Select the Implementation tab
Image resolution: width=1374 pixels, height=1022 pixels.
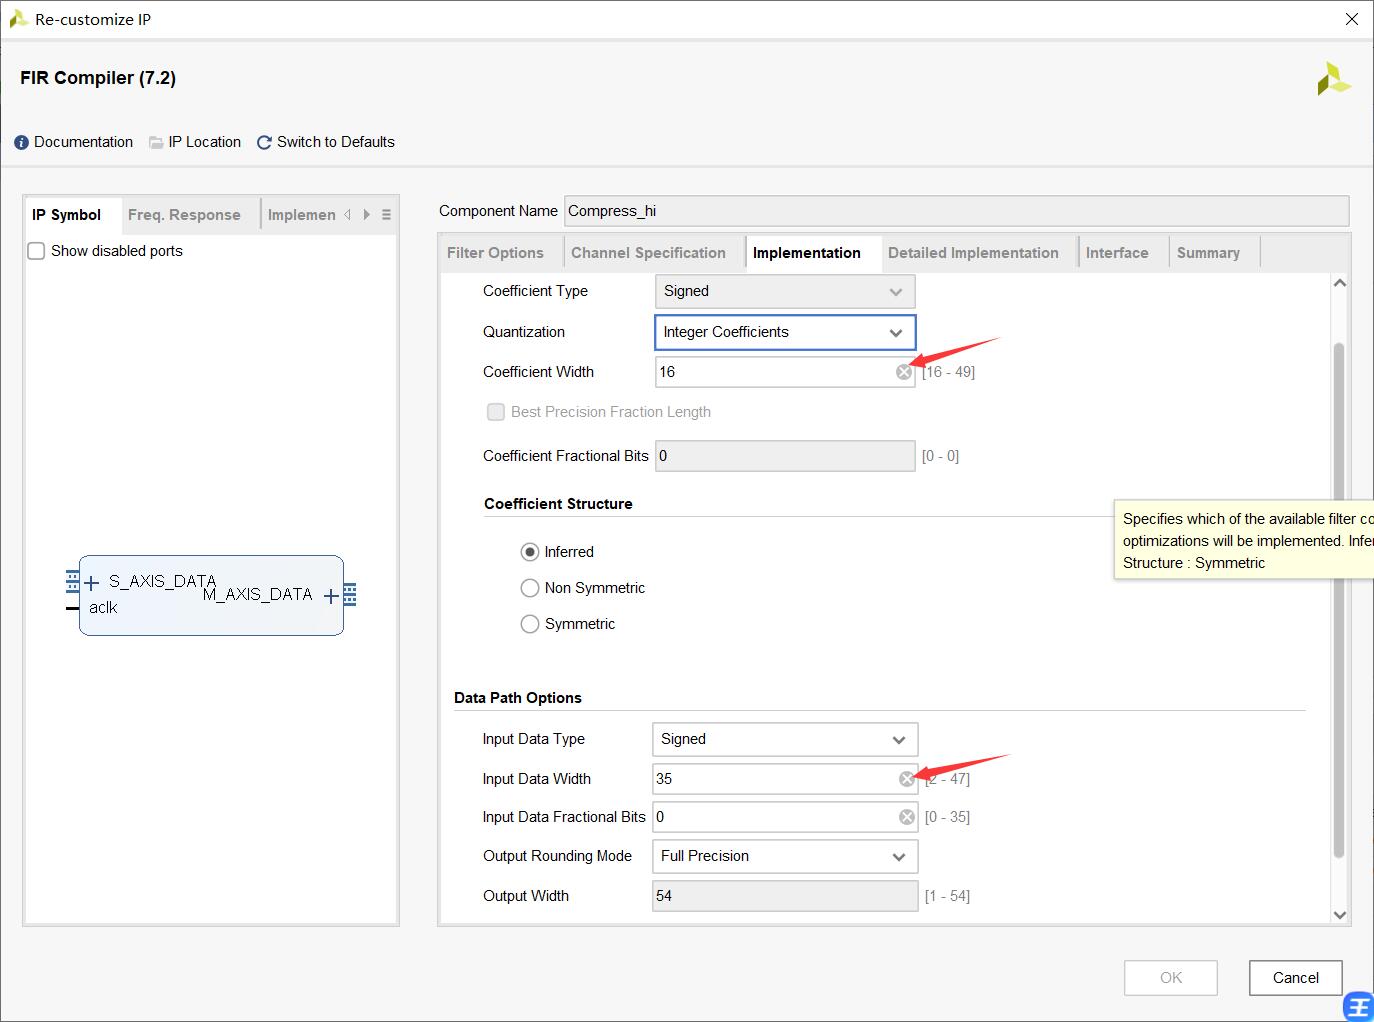click(807, 253)
